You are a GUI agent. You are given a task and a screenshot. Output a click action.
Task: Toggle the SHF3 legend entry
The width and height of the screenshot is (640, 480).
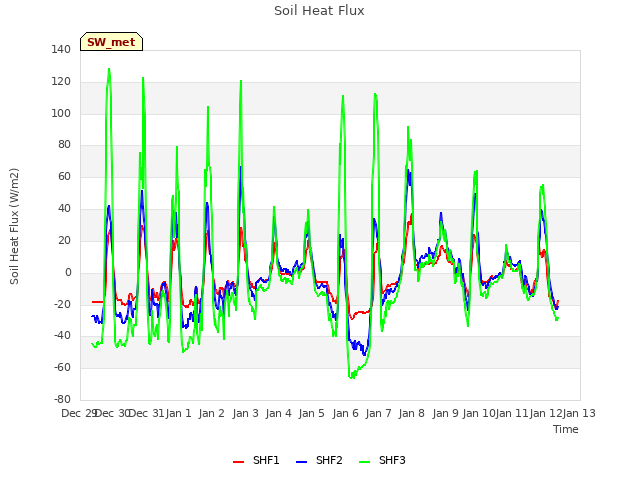(382, 460)
